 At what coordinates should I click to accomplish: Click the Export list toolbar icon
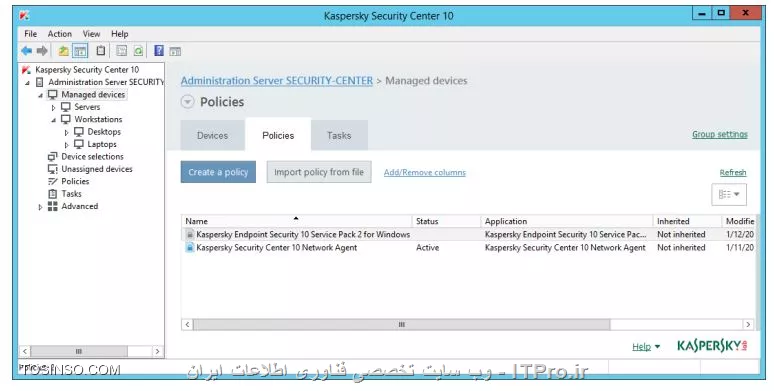tap(121, 50)
